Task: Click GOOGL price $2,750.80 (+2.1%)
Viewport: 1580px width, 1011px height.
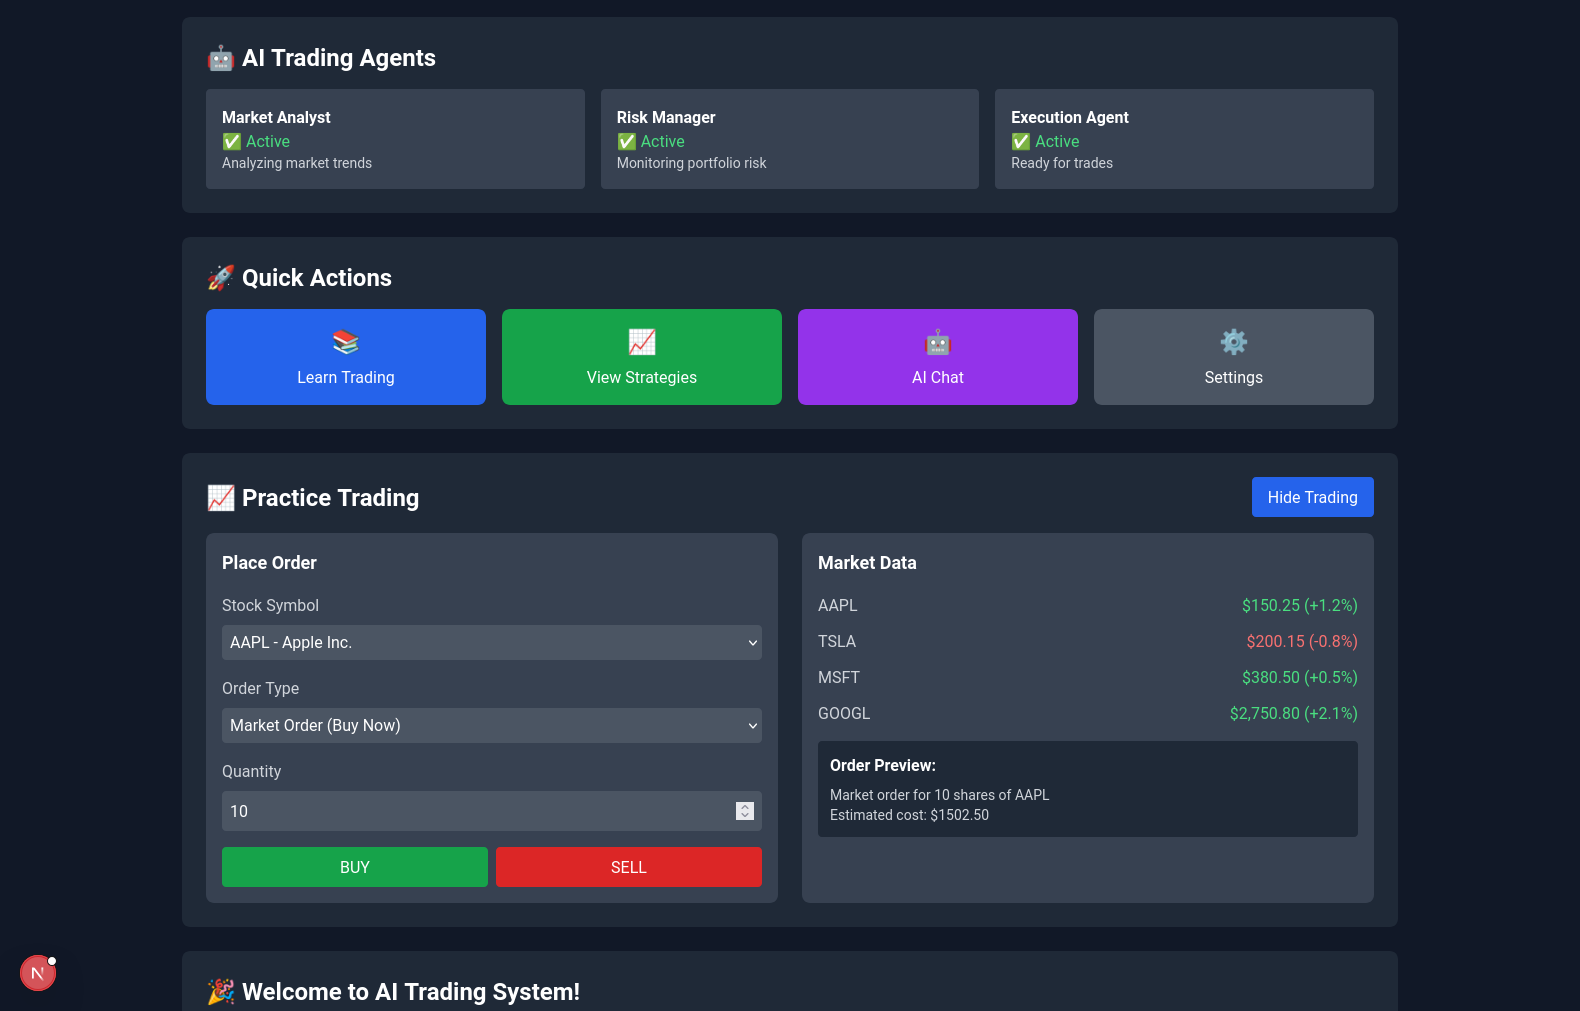Action: [1294, 713]
